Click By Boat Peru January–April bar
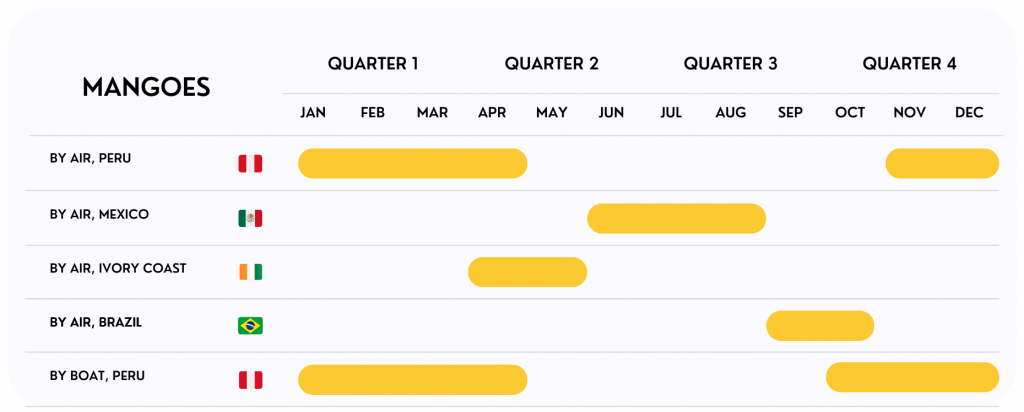The width and height of the screenshot is (1024, 412). coord(412,380)
